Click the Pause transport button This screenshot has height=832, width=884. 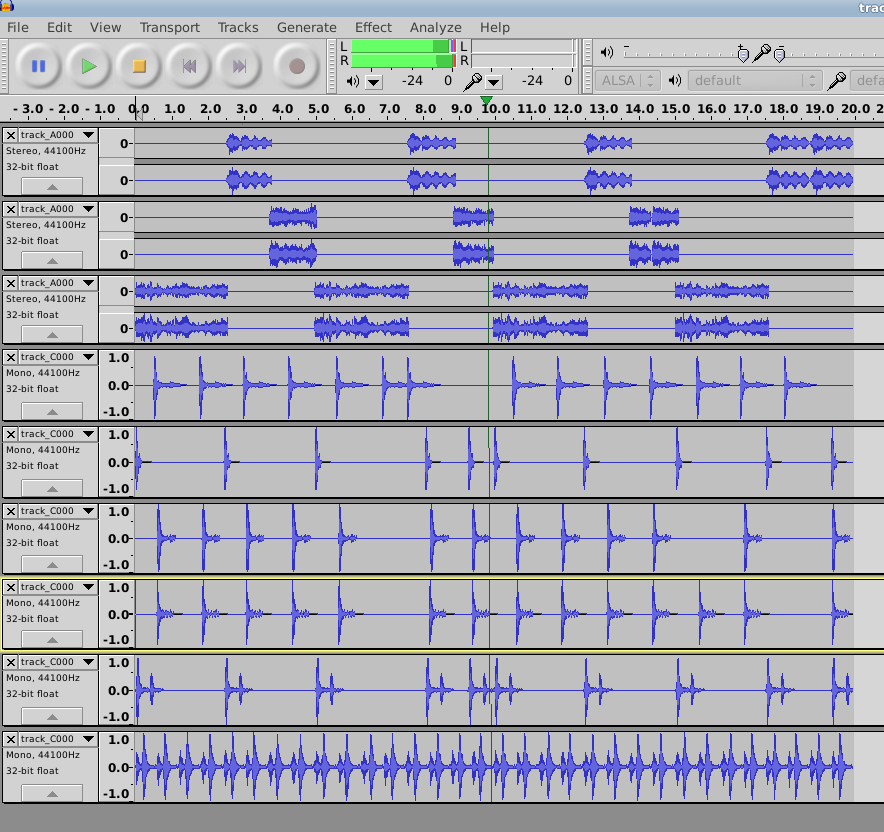click(38, 67)
